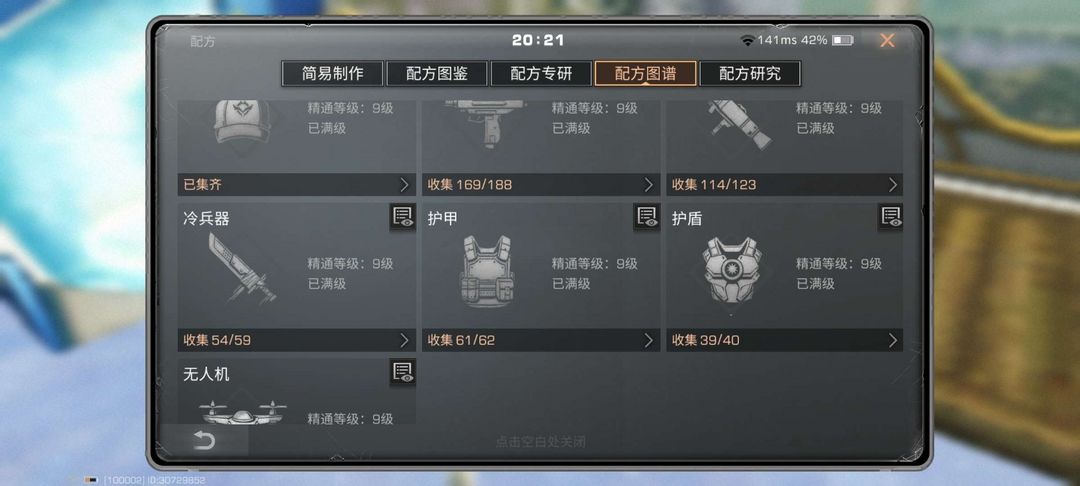
Task: Expand the 收集 39/40 collection chevron
Action: [893, 340]
